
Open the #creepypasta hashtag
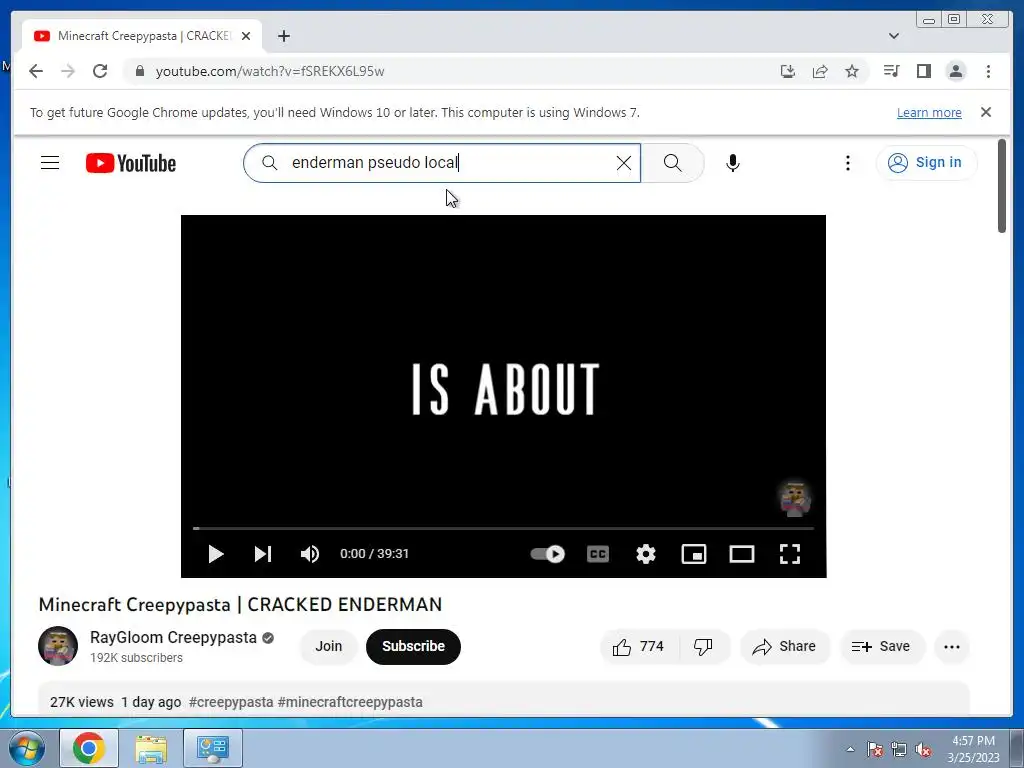[x=231, y=702]
